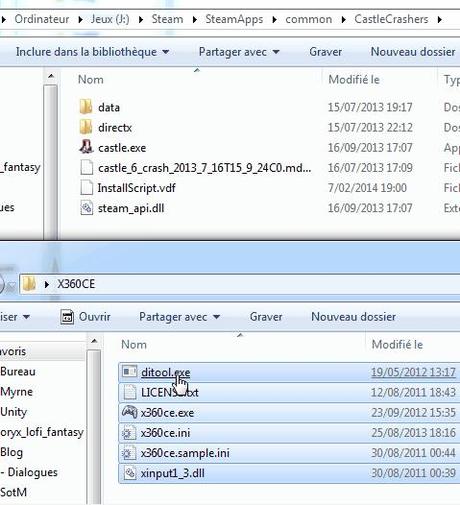Select the x360ce.exe gamepad icon
The width and height of the screenshot is (460, 505).
click(129, 412)
